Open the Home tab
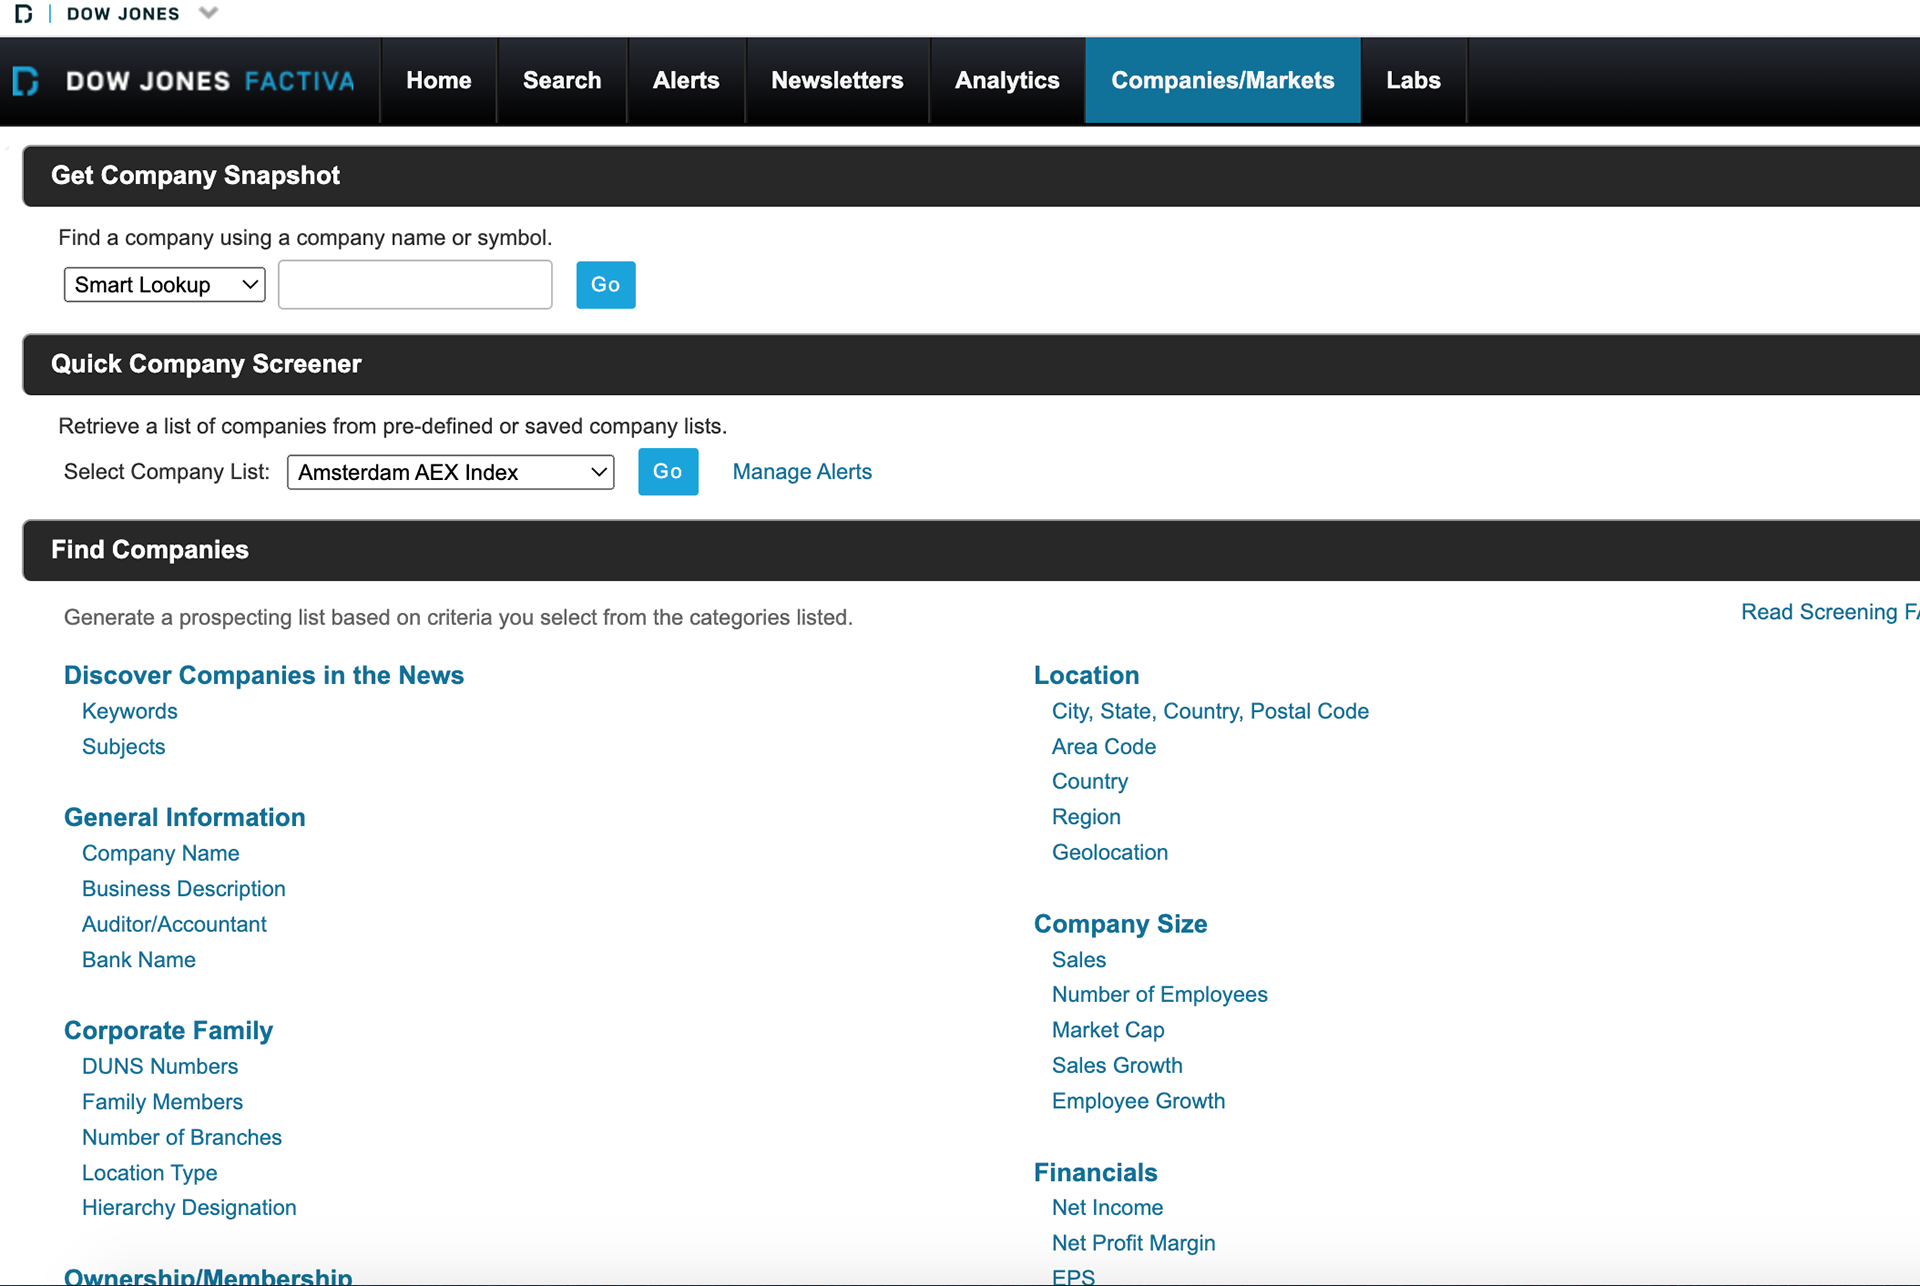Screen dimensions: 1920x1286 pos(439,81)
